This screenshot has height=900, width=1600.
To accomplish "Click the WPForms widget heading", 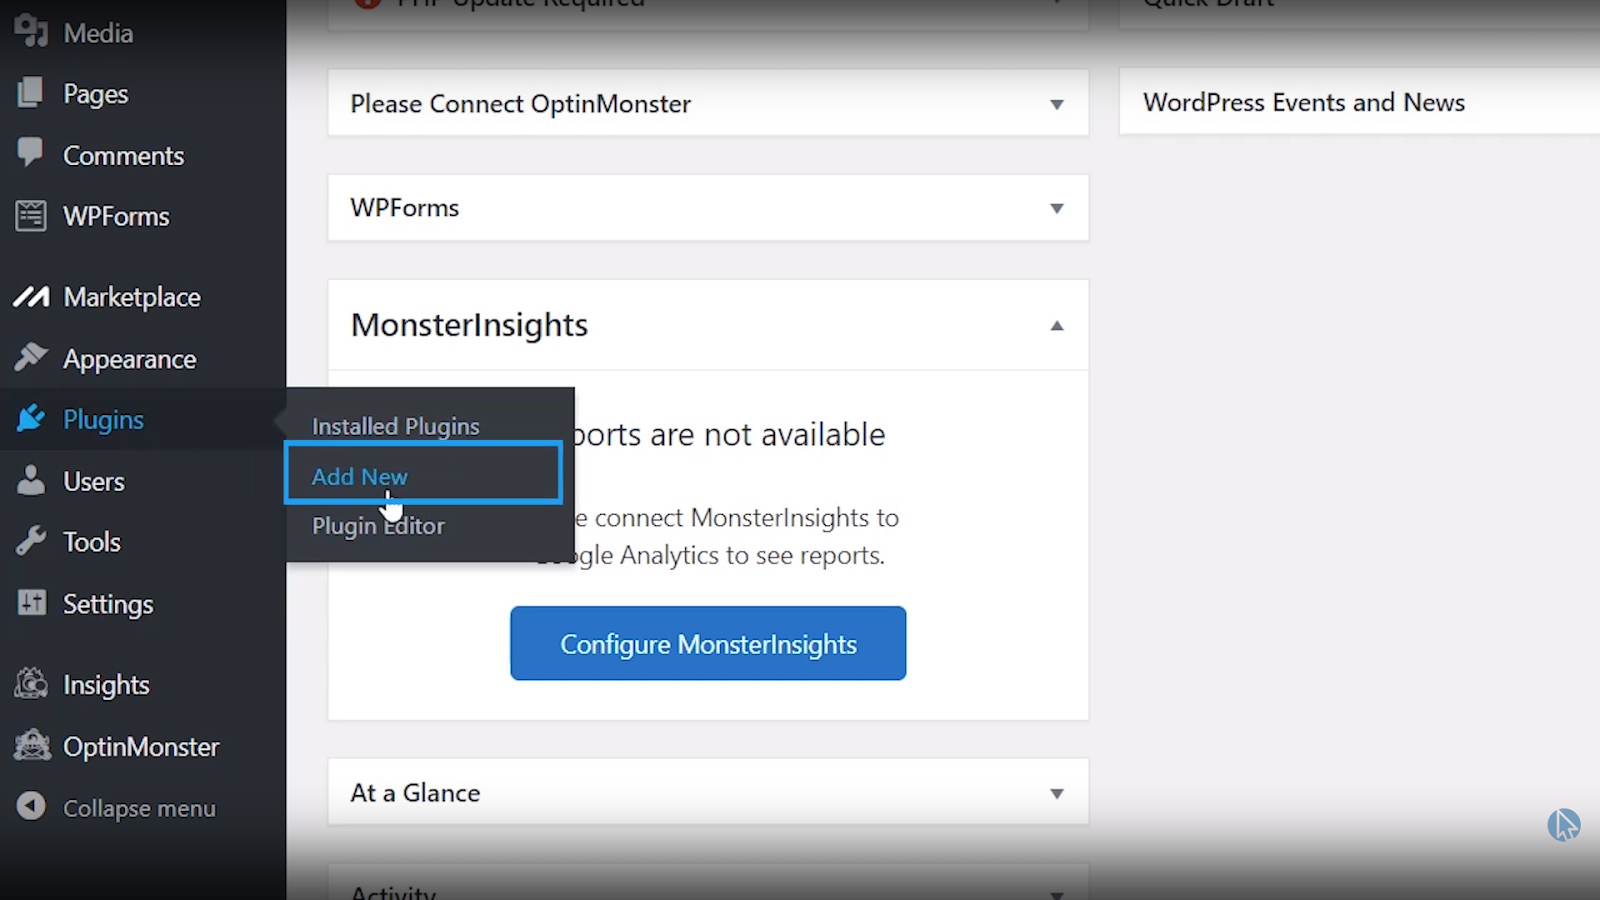I will (x=405, y=208).
